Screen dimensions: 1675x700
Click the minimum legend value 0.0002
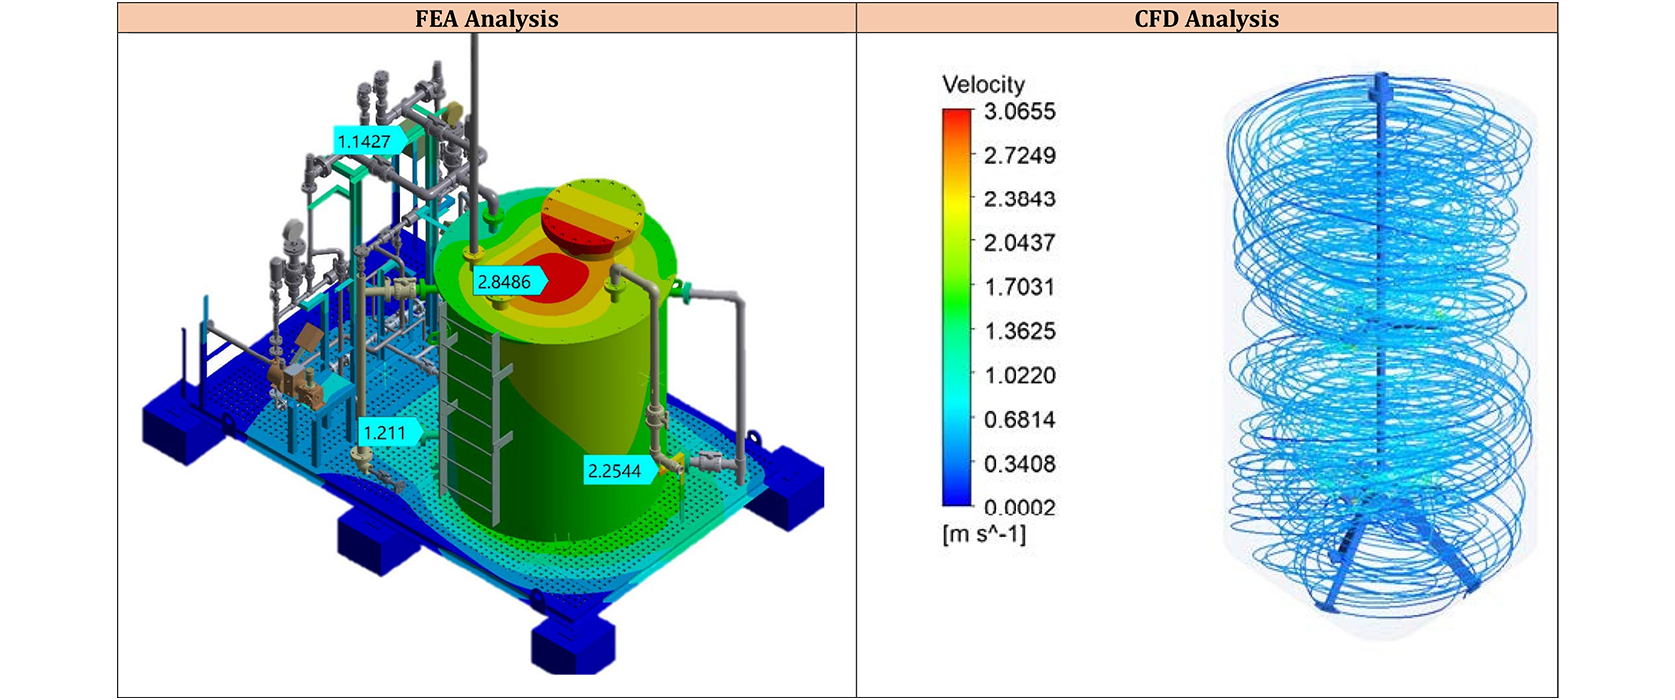click(1019, 507)
